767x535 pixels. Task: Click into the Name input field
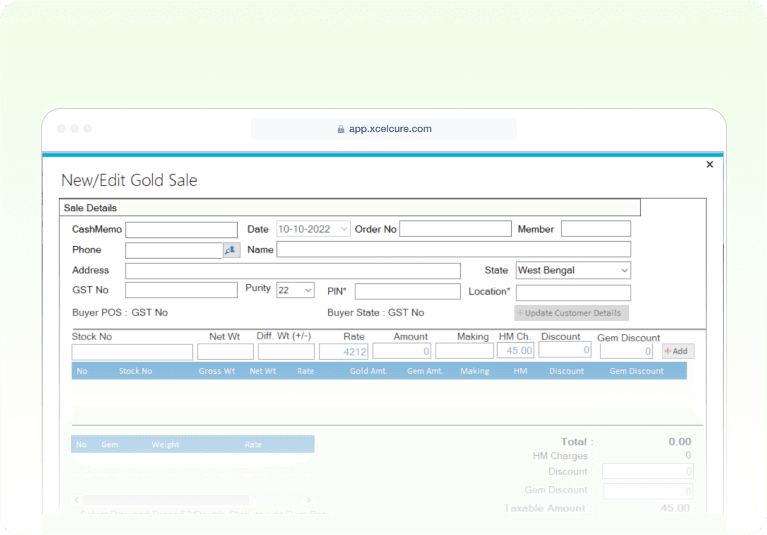coord(453,249)
